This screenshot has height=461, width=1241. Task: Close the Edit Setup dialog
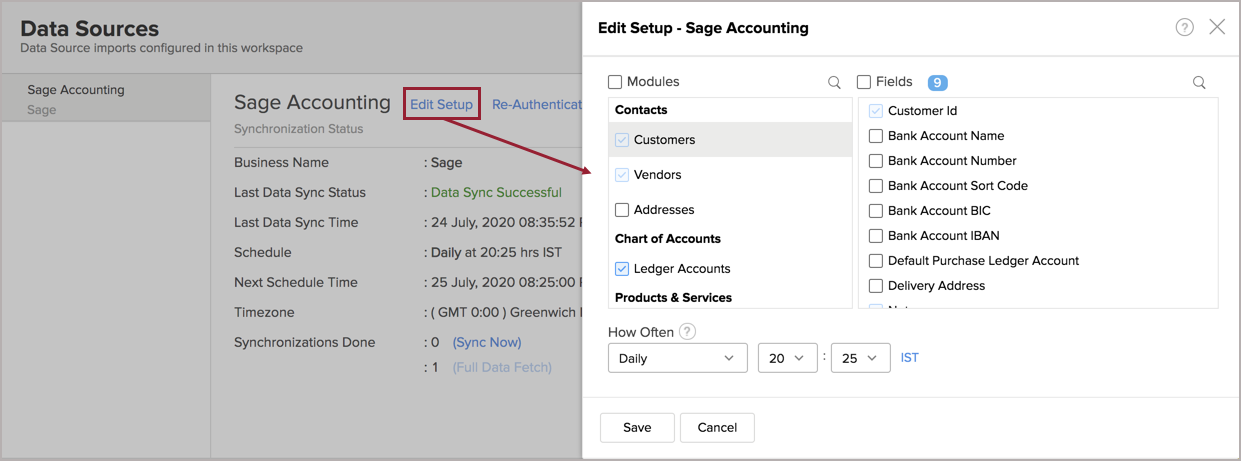(1217, 27)
